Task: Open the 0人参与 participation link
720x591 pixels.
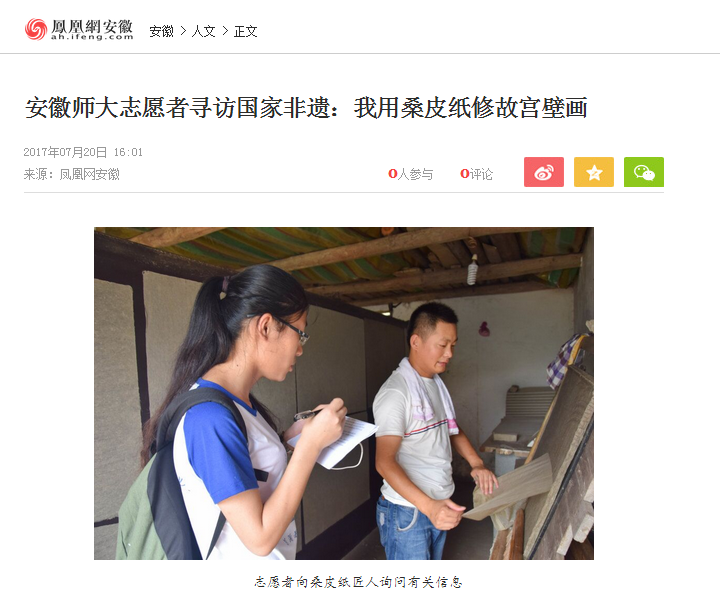Action: pos(411,174)
